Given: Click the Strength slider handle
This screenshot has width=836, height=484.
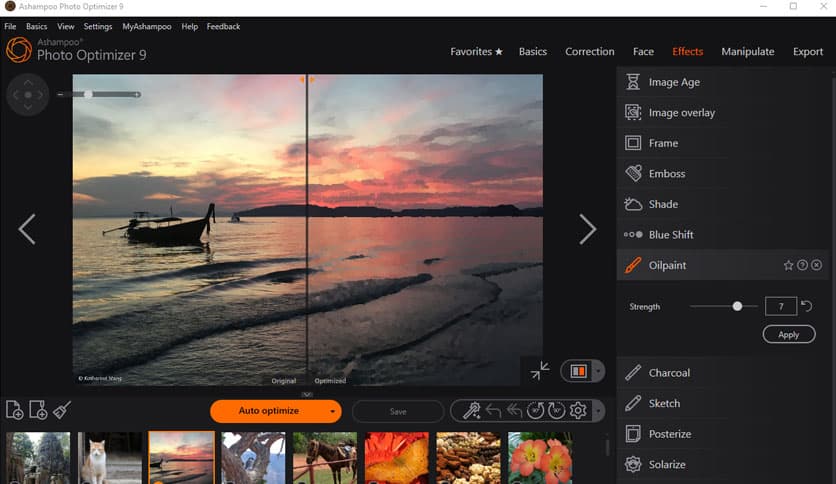Looking at the screenshot, I should (x=737, y=306).
